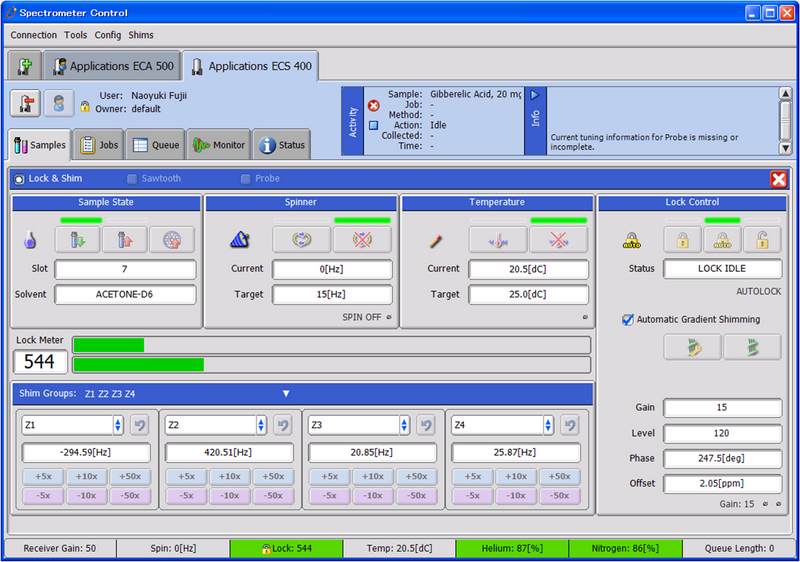Image resolution: width=800 pixels, height=562 pixels.
Task: Click the sample changer icon left of user icon
Action: pos(26,104)
